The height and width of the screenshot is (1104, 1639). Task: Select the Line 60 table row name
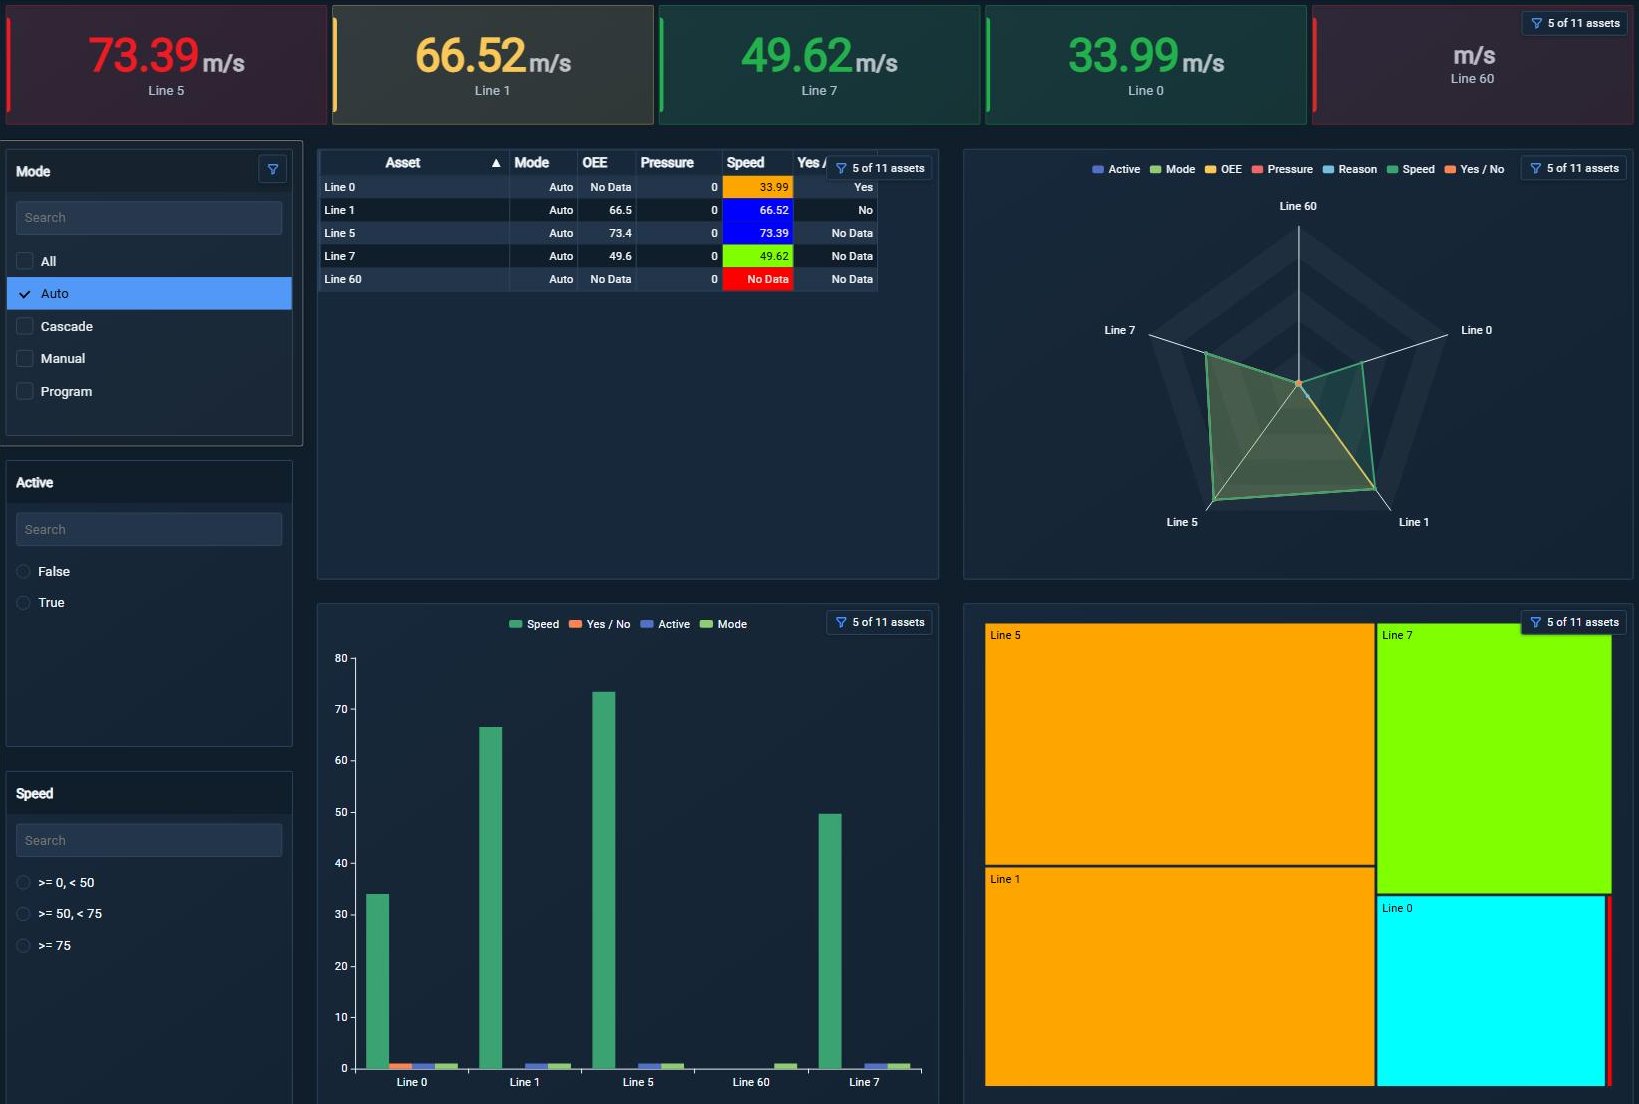(343, 279)
